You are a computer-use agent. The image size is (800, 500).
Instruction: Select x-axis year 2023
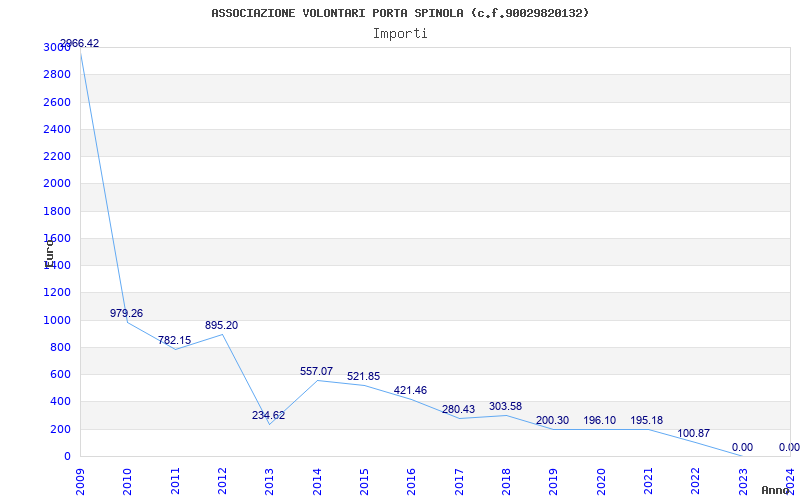(x=742, y=482)
